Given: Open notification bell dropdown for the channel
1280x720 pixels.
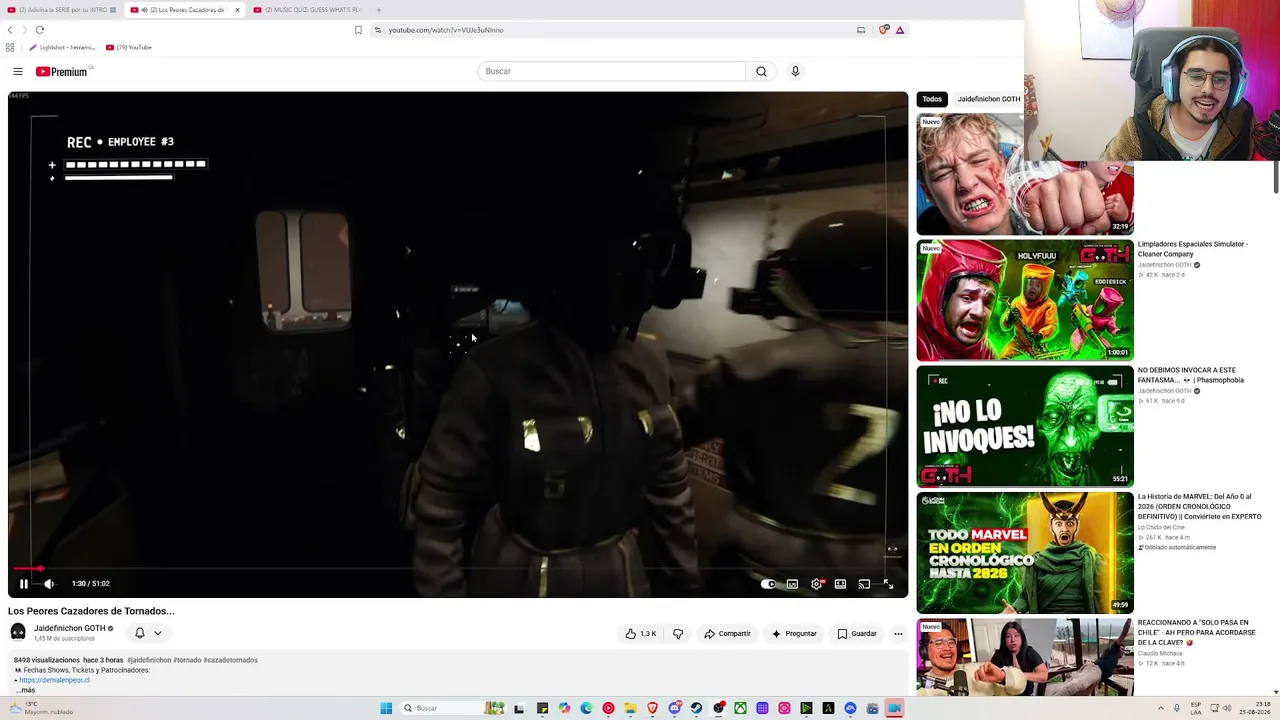Looking at the screenshot, I should pyautogui.click(x=148, y=633).
